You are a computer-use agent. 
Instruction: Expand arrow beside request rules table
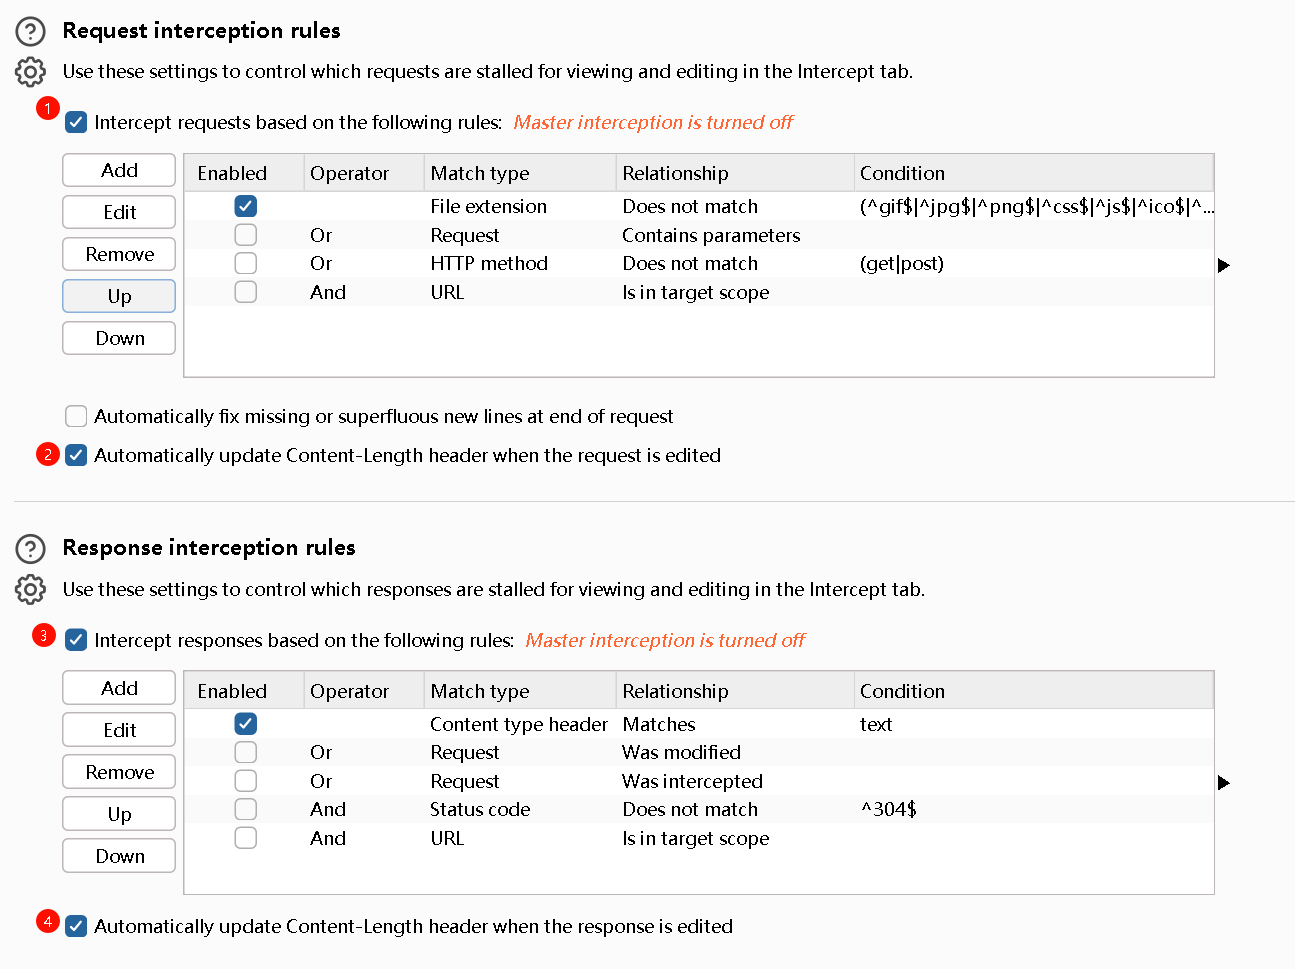pos(1223,265)
